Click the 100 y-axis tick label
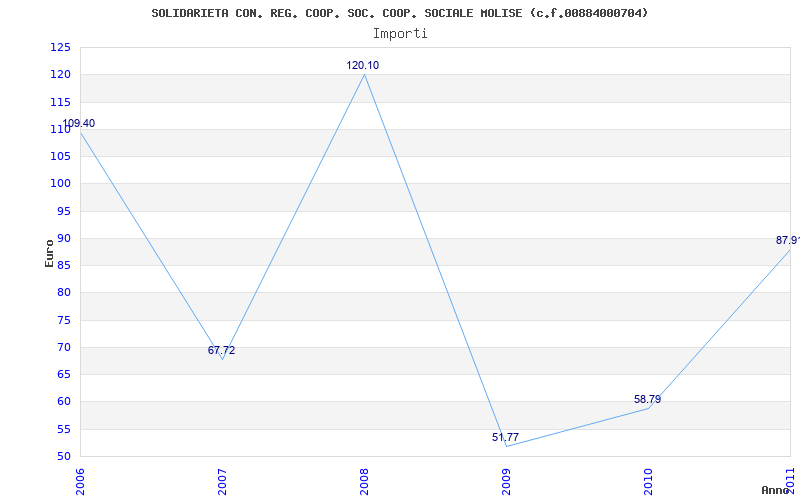The image size is (800, 500). tap(60, 184)
